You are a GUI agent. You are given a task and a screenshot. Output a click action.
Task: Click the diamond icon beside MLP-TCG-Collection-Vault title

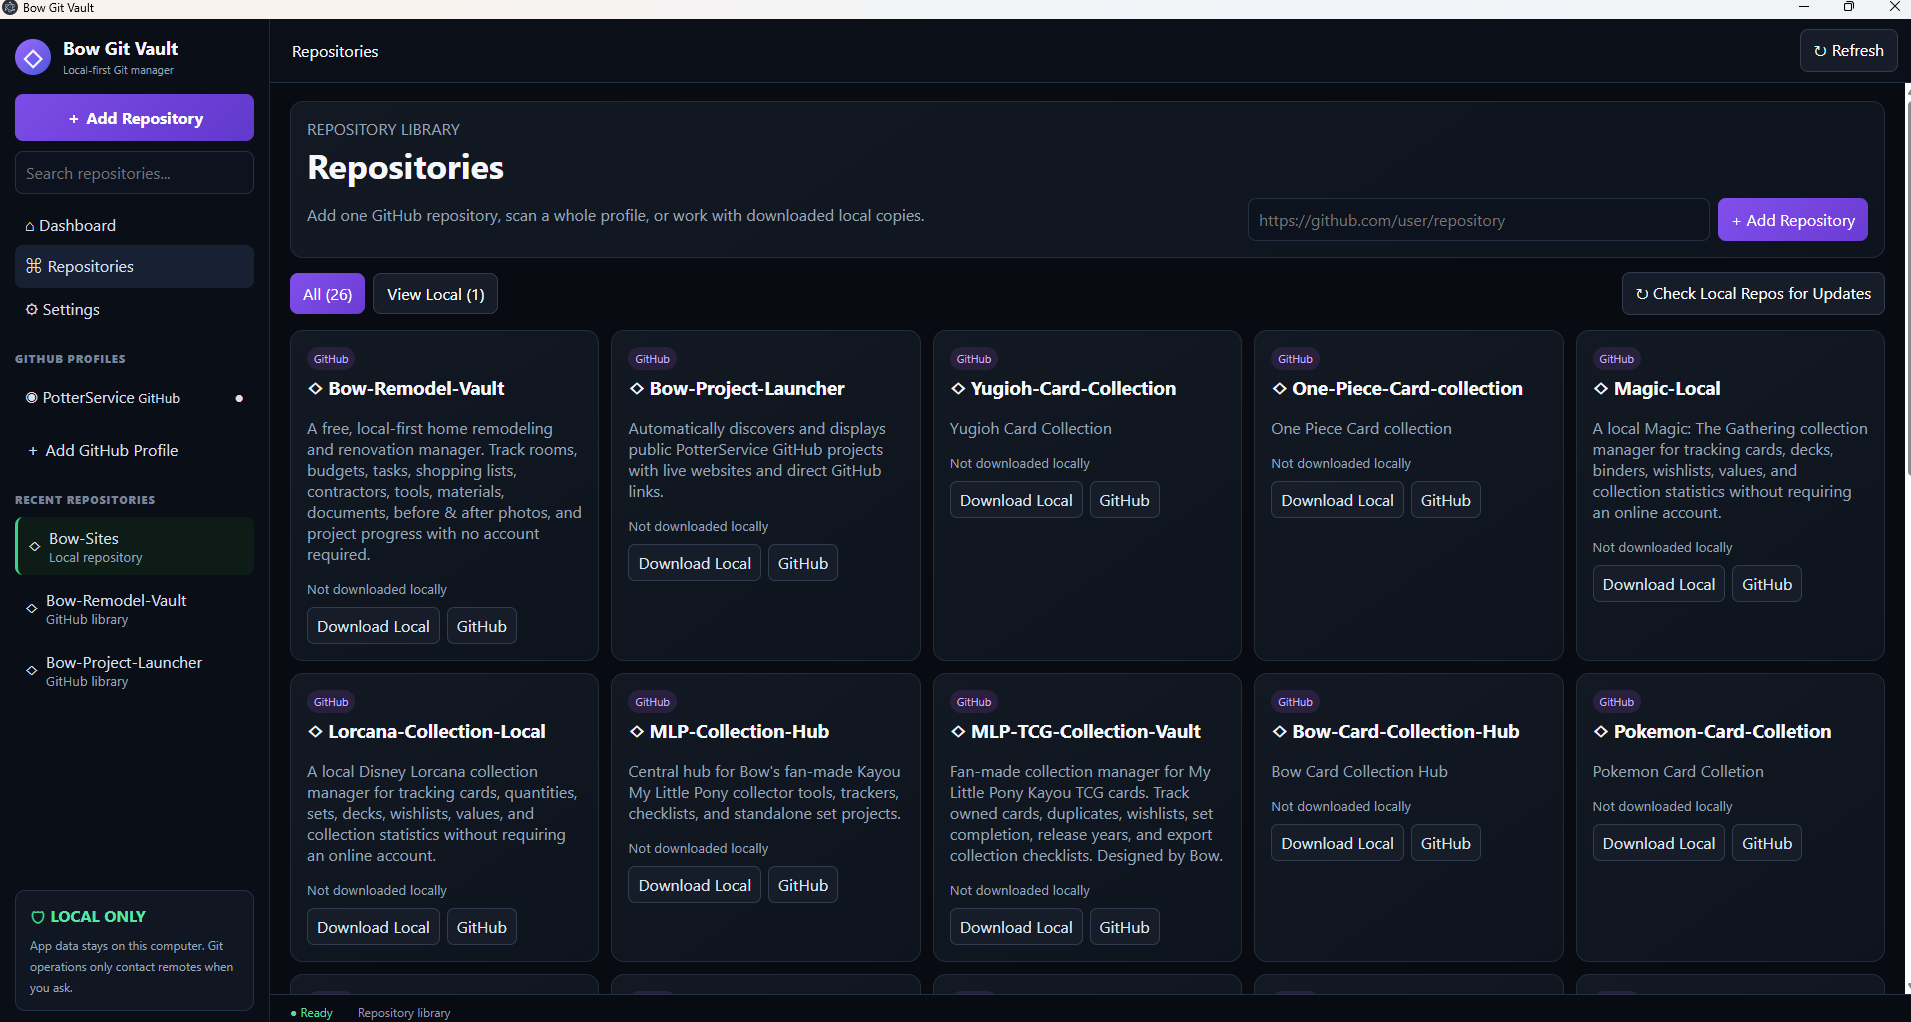point(958,731)
